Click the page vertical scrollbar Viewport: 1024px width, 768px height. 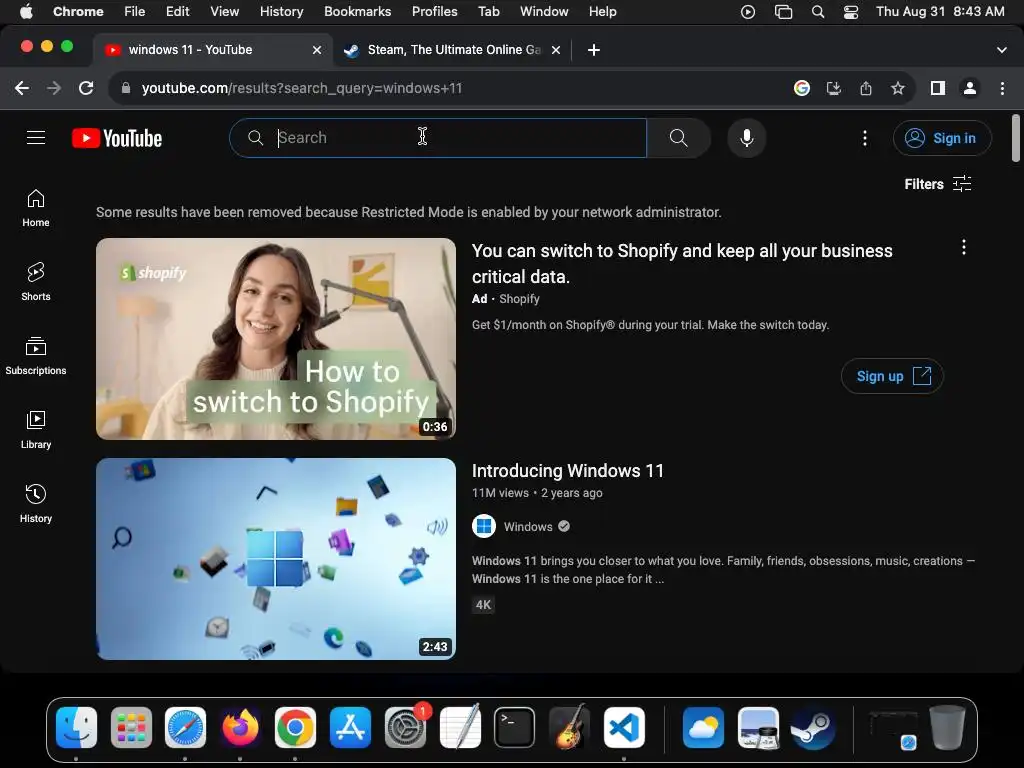coord(1016,138)
